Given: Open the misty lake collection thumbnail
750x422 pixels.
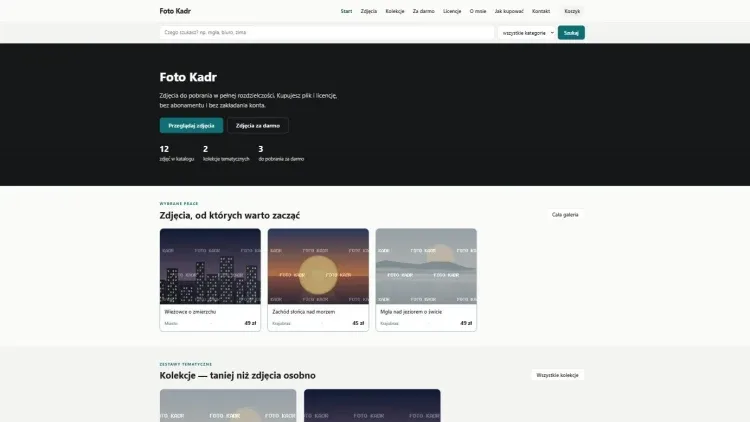Looking at the screenshot, I should [228, 405].
